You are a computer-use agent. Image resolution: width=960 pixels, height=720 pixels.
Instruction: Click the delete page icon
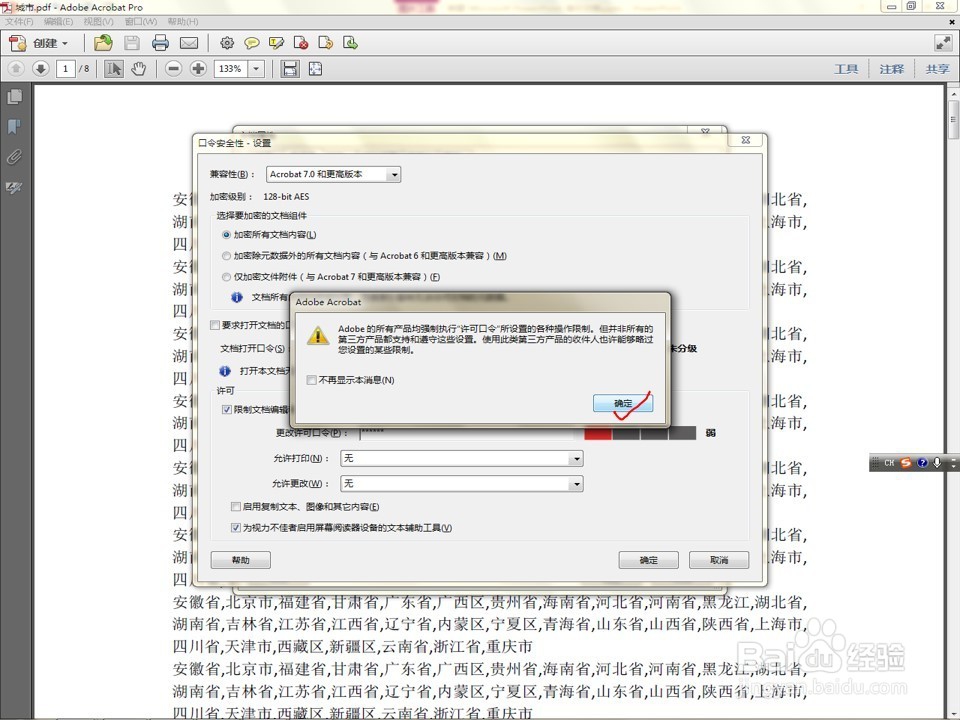click(x=301, y=43)
